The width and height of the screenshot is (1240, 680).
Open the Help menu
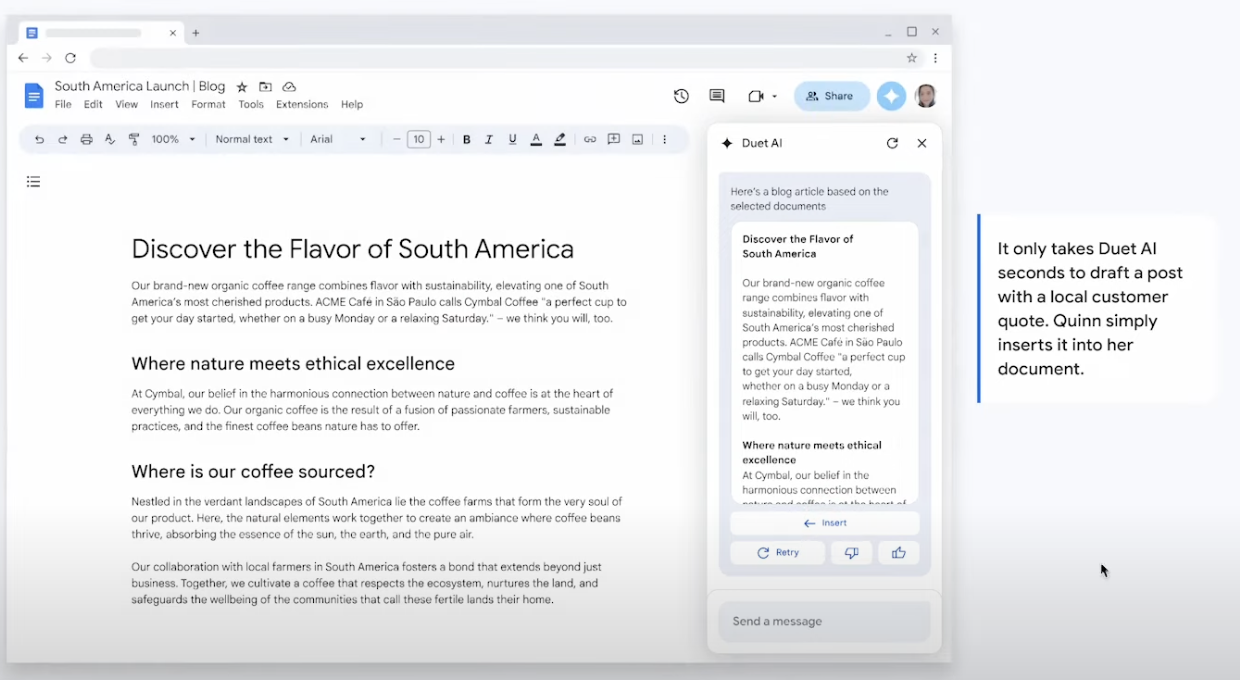point(352,104)
